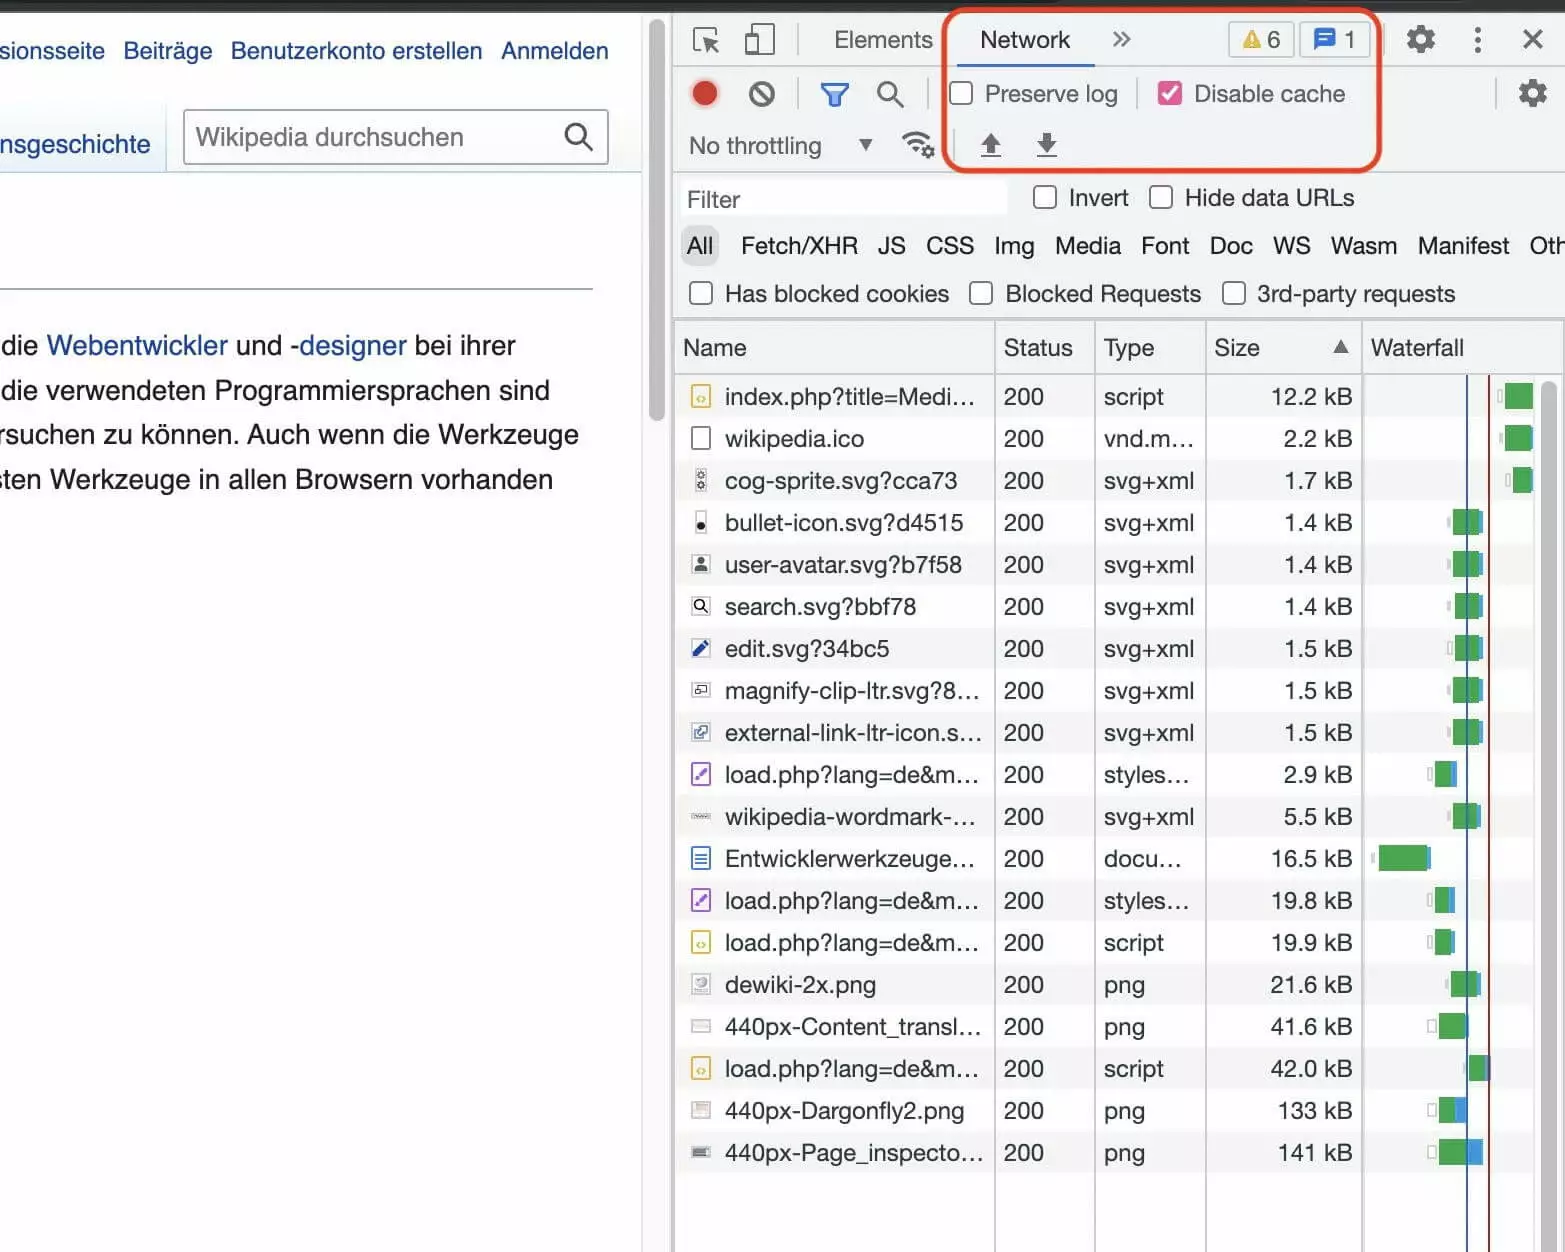Image resolution: width=1565 pixels, height=1252 pixels.
Task: Filter requests by Doc
Action: pyautogui.click(x=1231, y=246)
